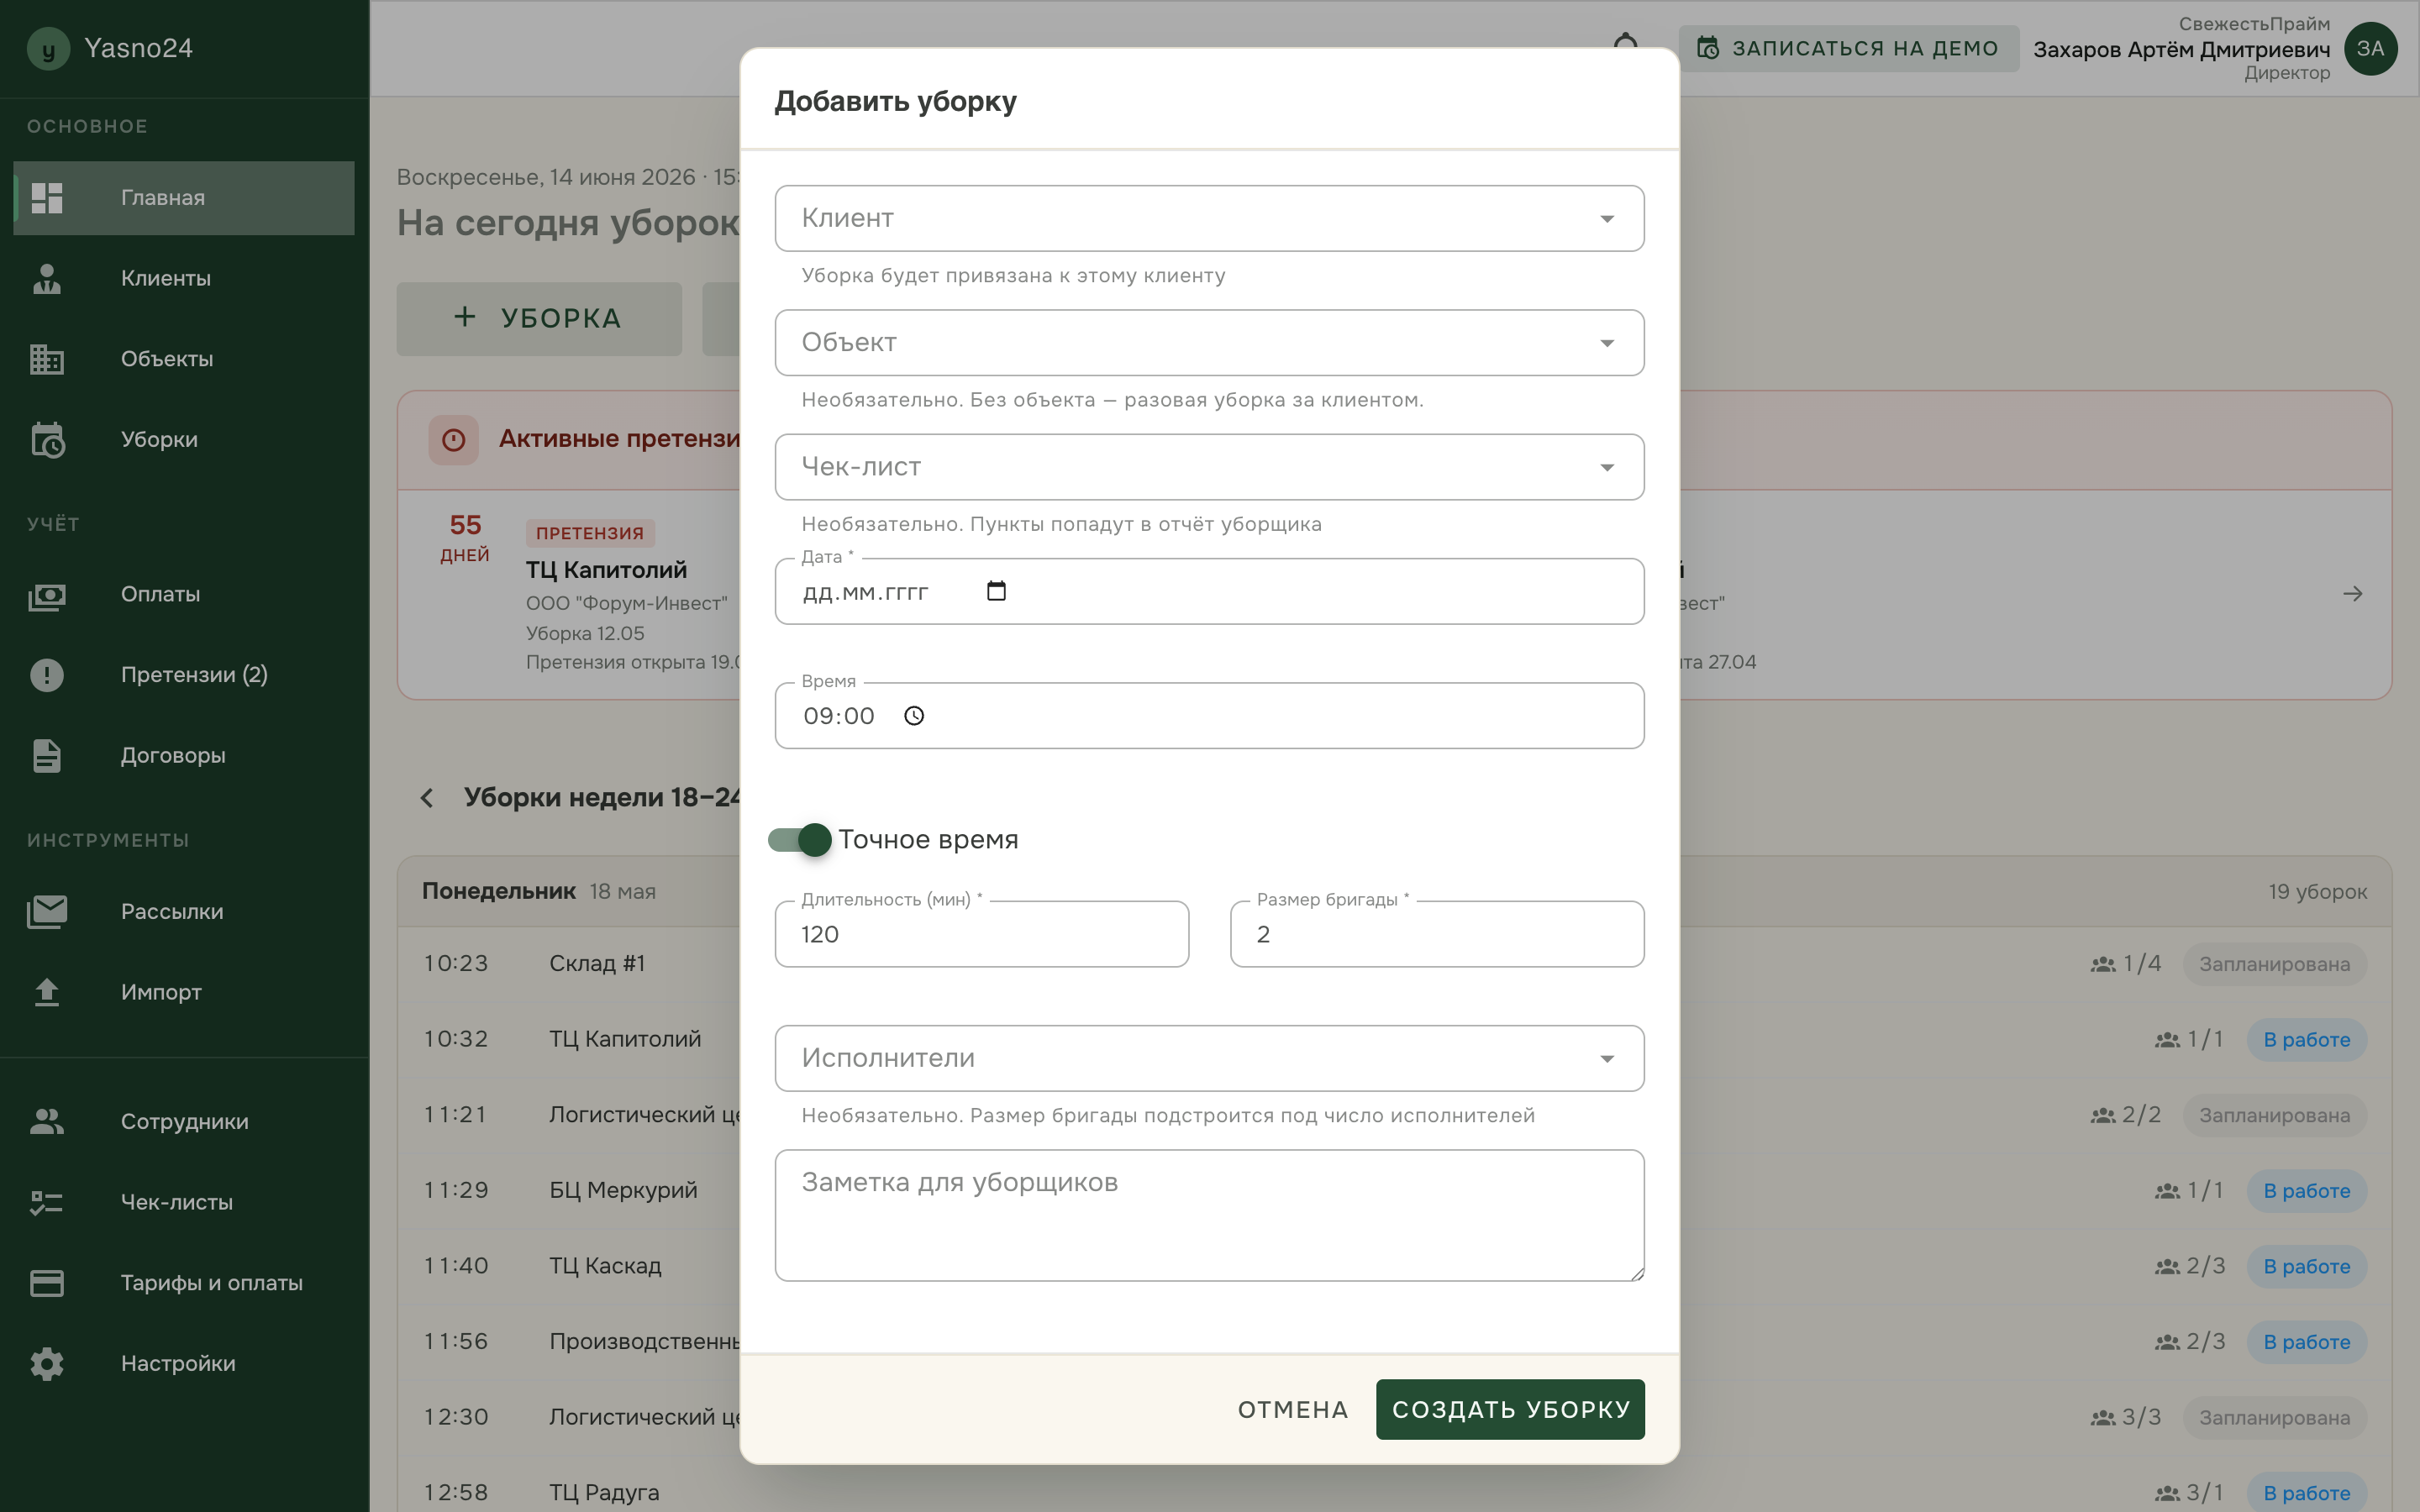
Task: Click the Рассылки envelope icon
Action: coord(47,911)
